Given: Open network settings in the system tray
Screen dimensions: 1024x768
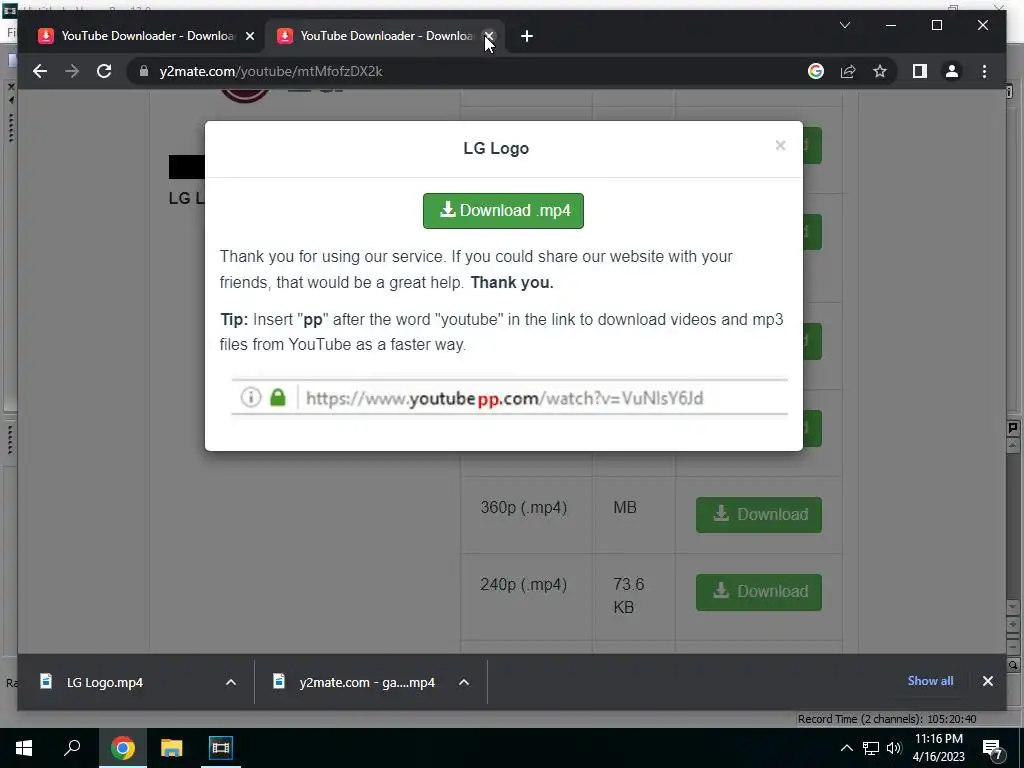Looking at the screenshot, I should coord(871,748).
